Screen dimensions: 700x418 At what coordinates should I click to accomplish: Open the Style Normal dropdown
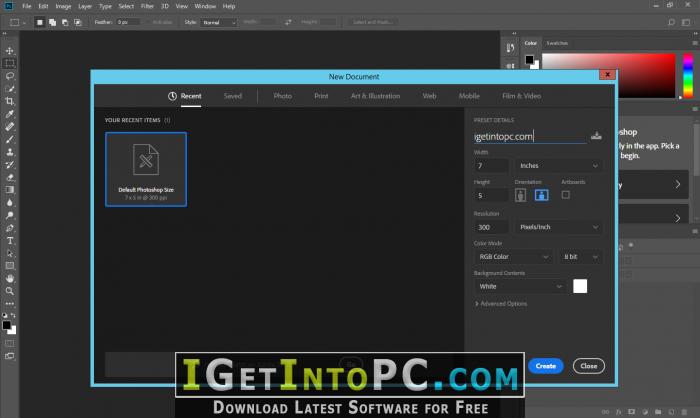point(218,22)
